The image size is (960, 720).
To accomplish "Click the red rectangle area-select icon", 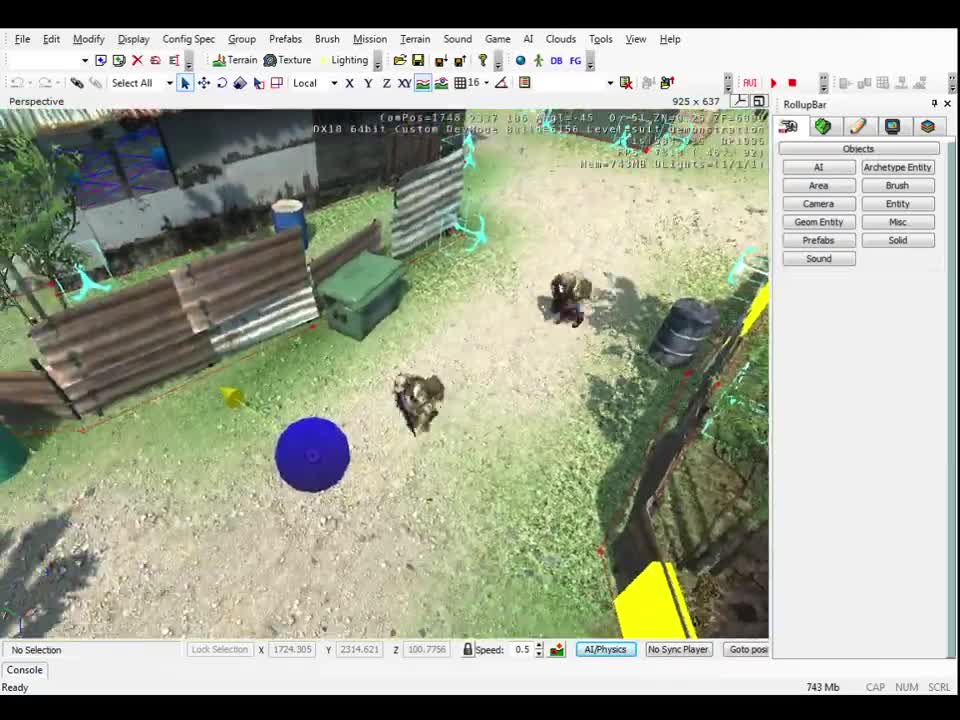I will [x=277, y=83].
